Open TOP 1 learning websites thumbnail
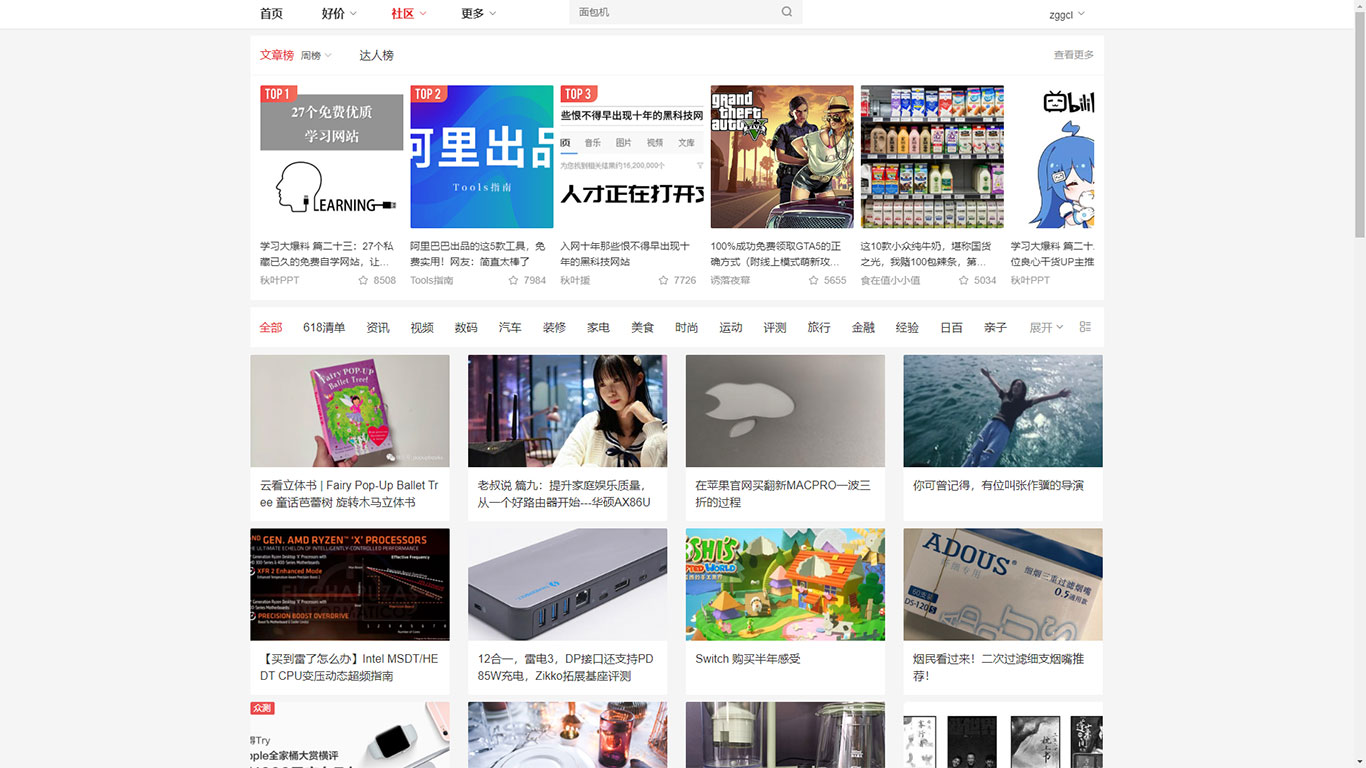 click(332, 157)
